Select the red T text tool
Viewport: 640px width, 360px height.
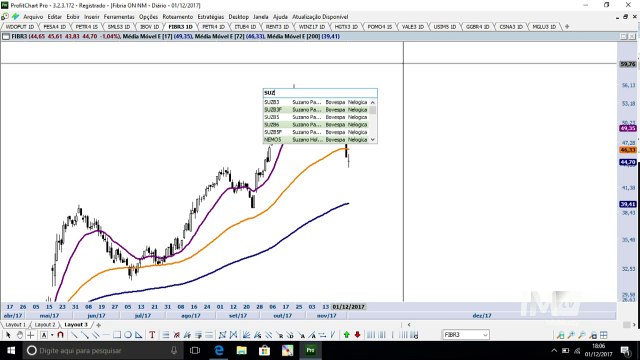[152, 335]
